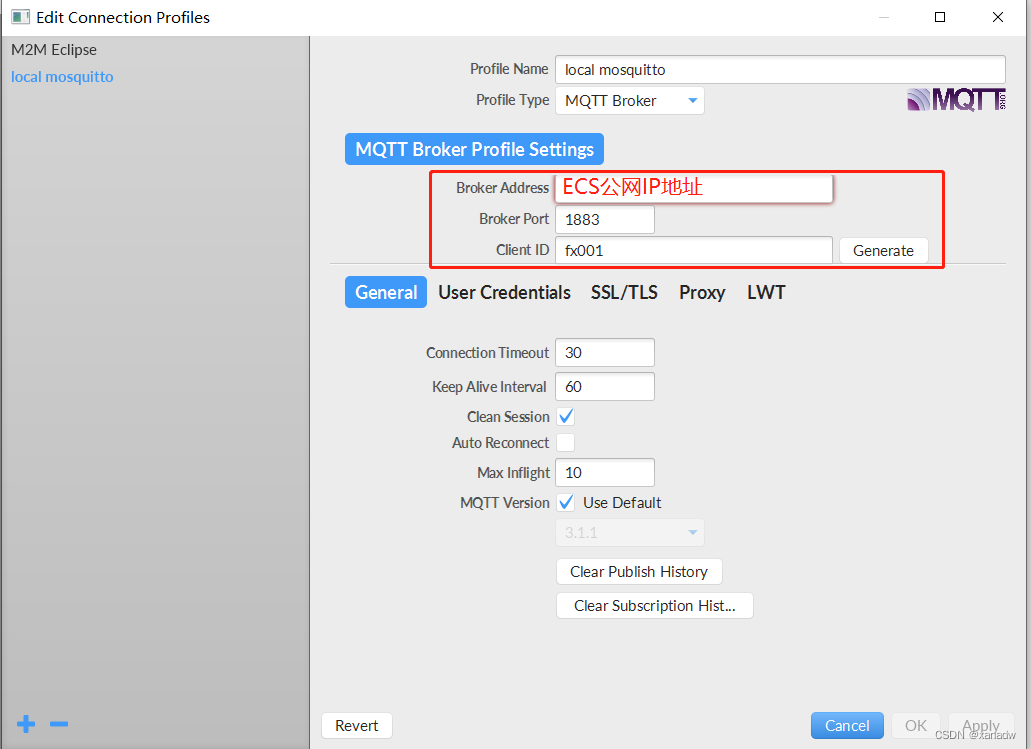Remove selected profile with minus icon
Image resolution: width=1031 pixels, height=749 pixels.
(59, 724)
